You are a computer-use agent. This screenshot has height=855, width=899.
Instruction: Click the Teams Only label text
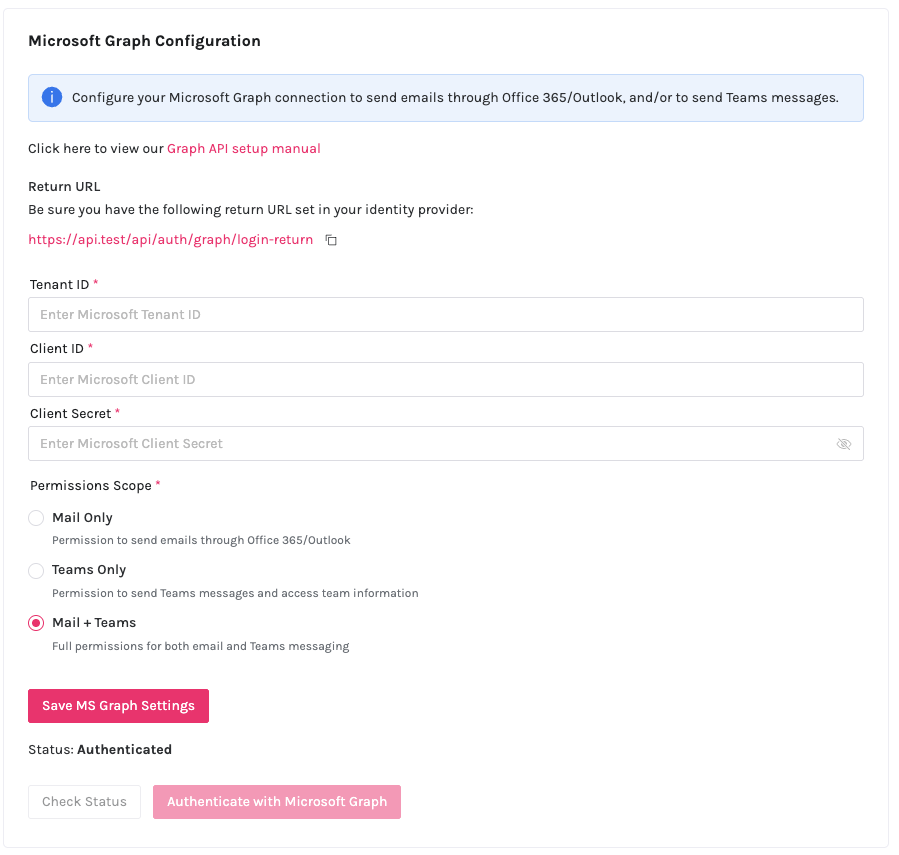pos(89,570)
